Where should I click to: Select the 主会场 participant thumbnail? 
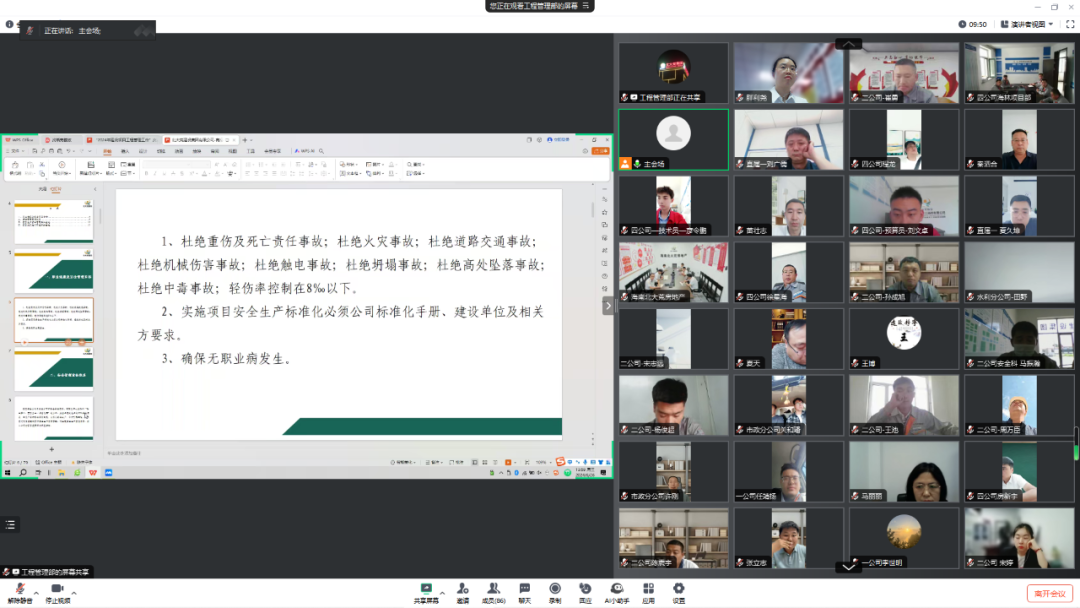point(673,140)
